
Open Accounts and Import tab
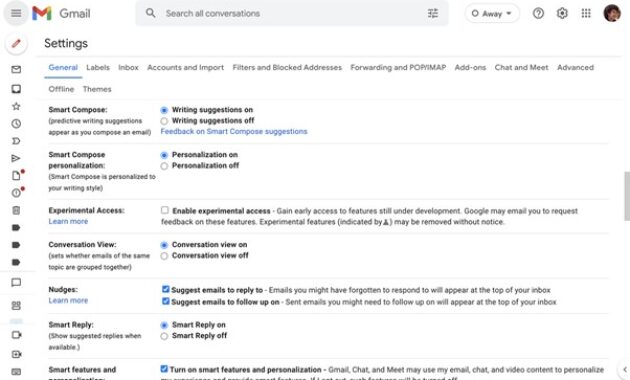point(185,67)
